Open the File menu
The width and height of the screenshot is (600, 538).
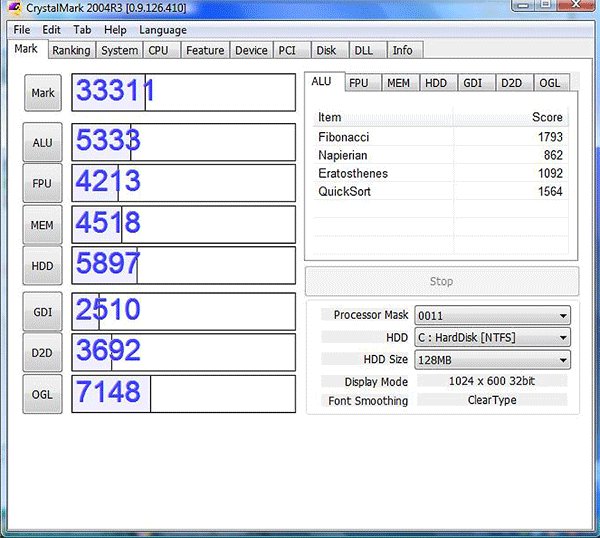click(x=22, y=30)
